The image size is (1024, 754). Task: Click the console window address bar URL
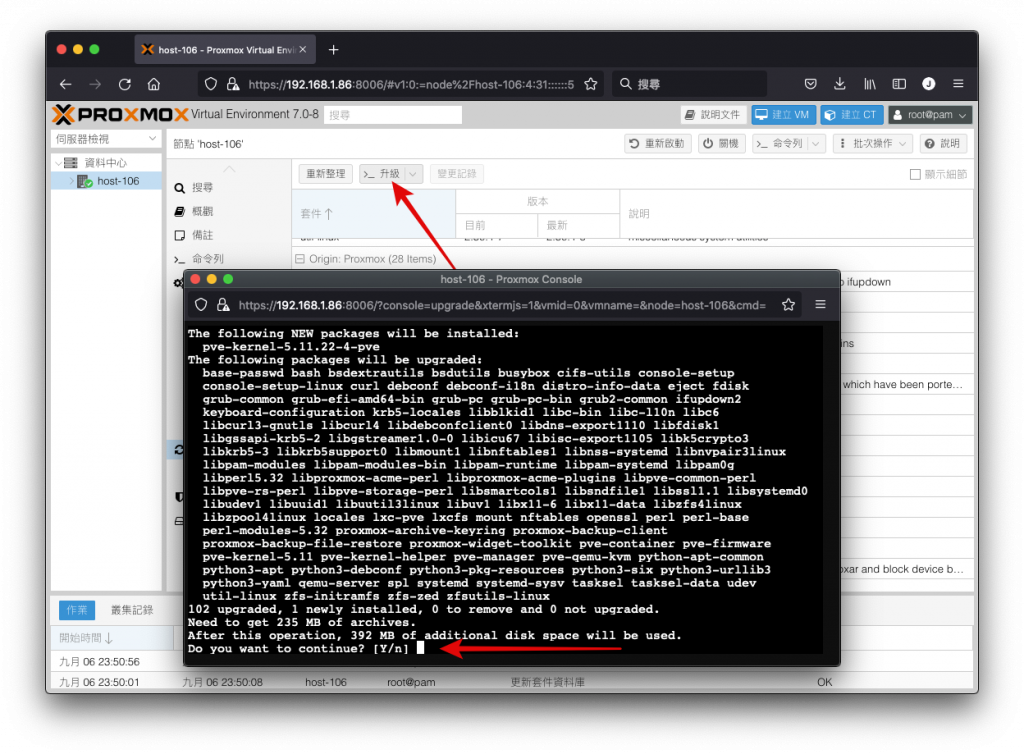[502, 305]
